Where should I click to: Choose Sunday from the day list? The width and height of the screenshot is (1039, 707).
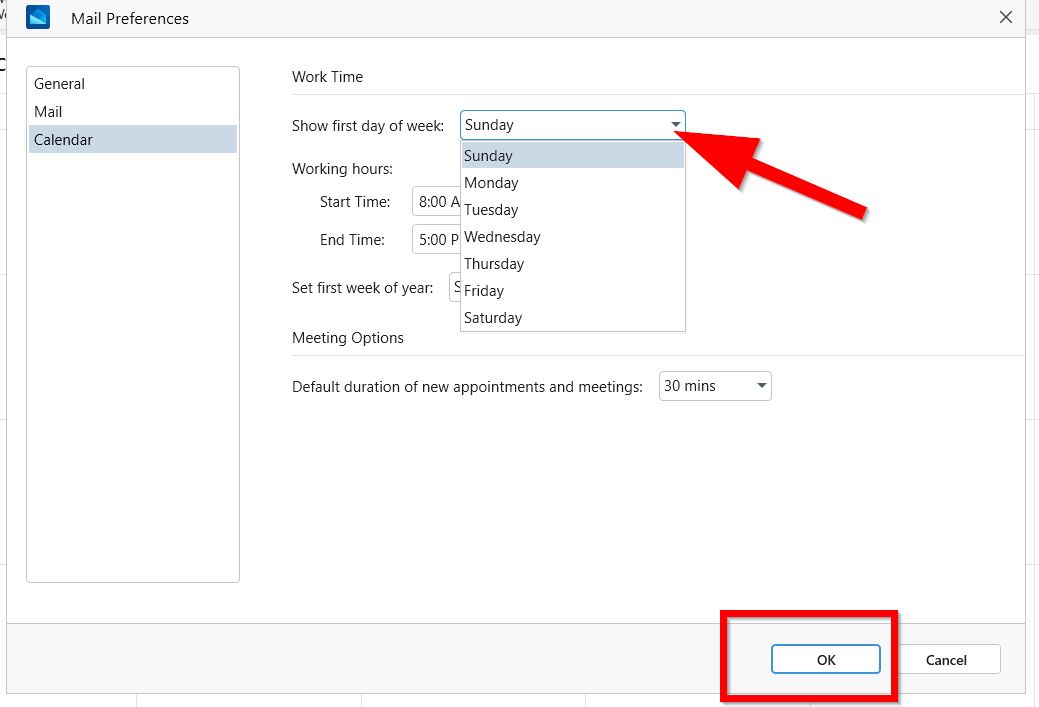[573, 156]
